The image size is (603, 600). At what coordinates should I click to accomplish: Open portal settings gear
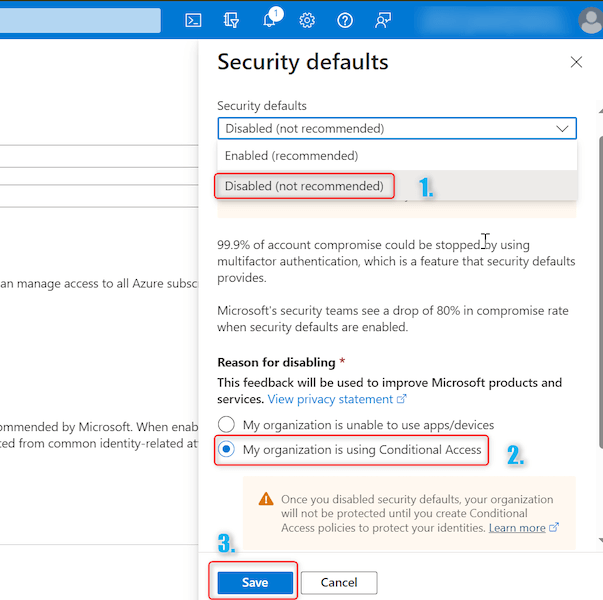307,20
